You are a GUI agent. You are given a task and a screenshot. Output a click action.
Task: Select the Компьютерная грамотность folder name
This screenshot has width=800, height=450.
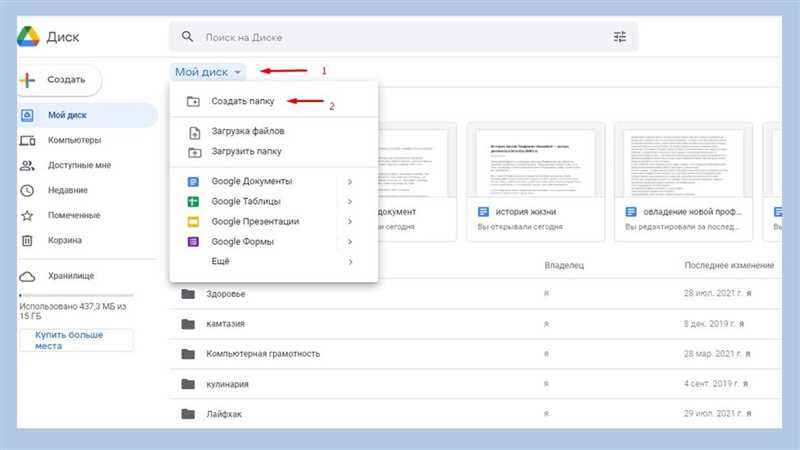pos(263,354)
